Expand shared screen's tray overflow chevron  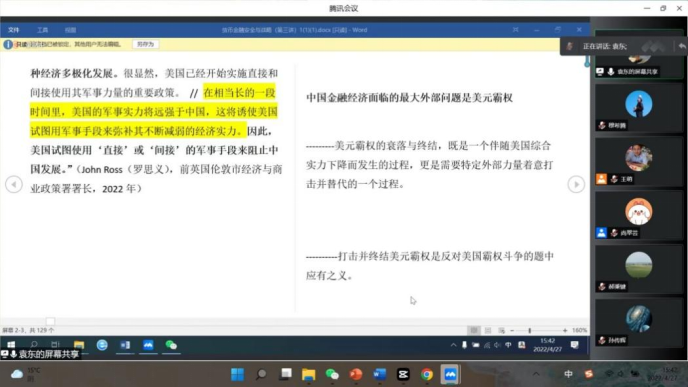tap(453, 345)
